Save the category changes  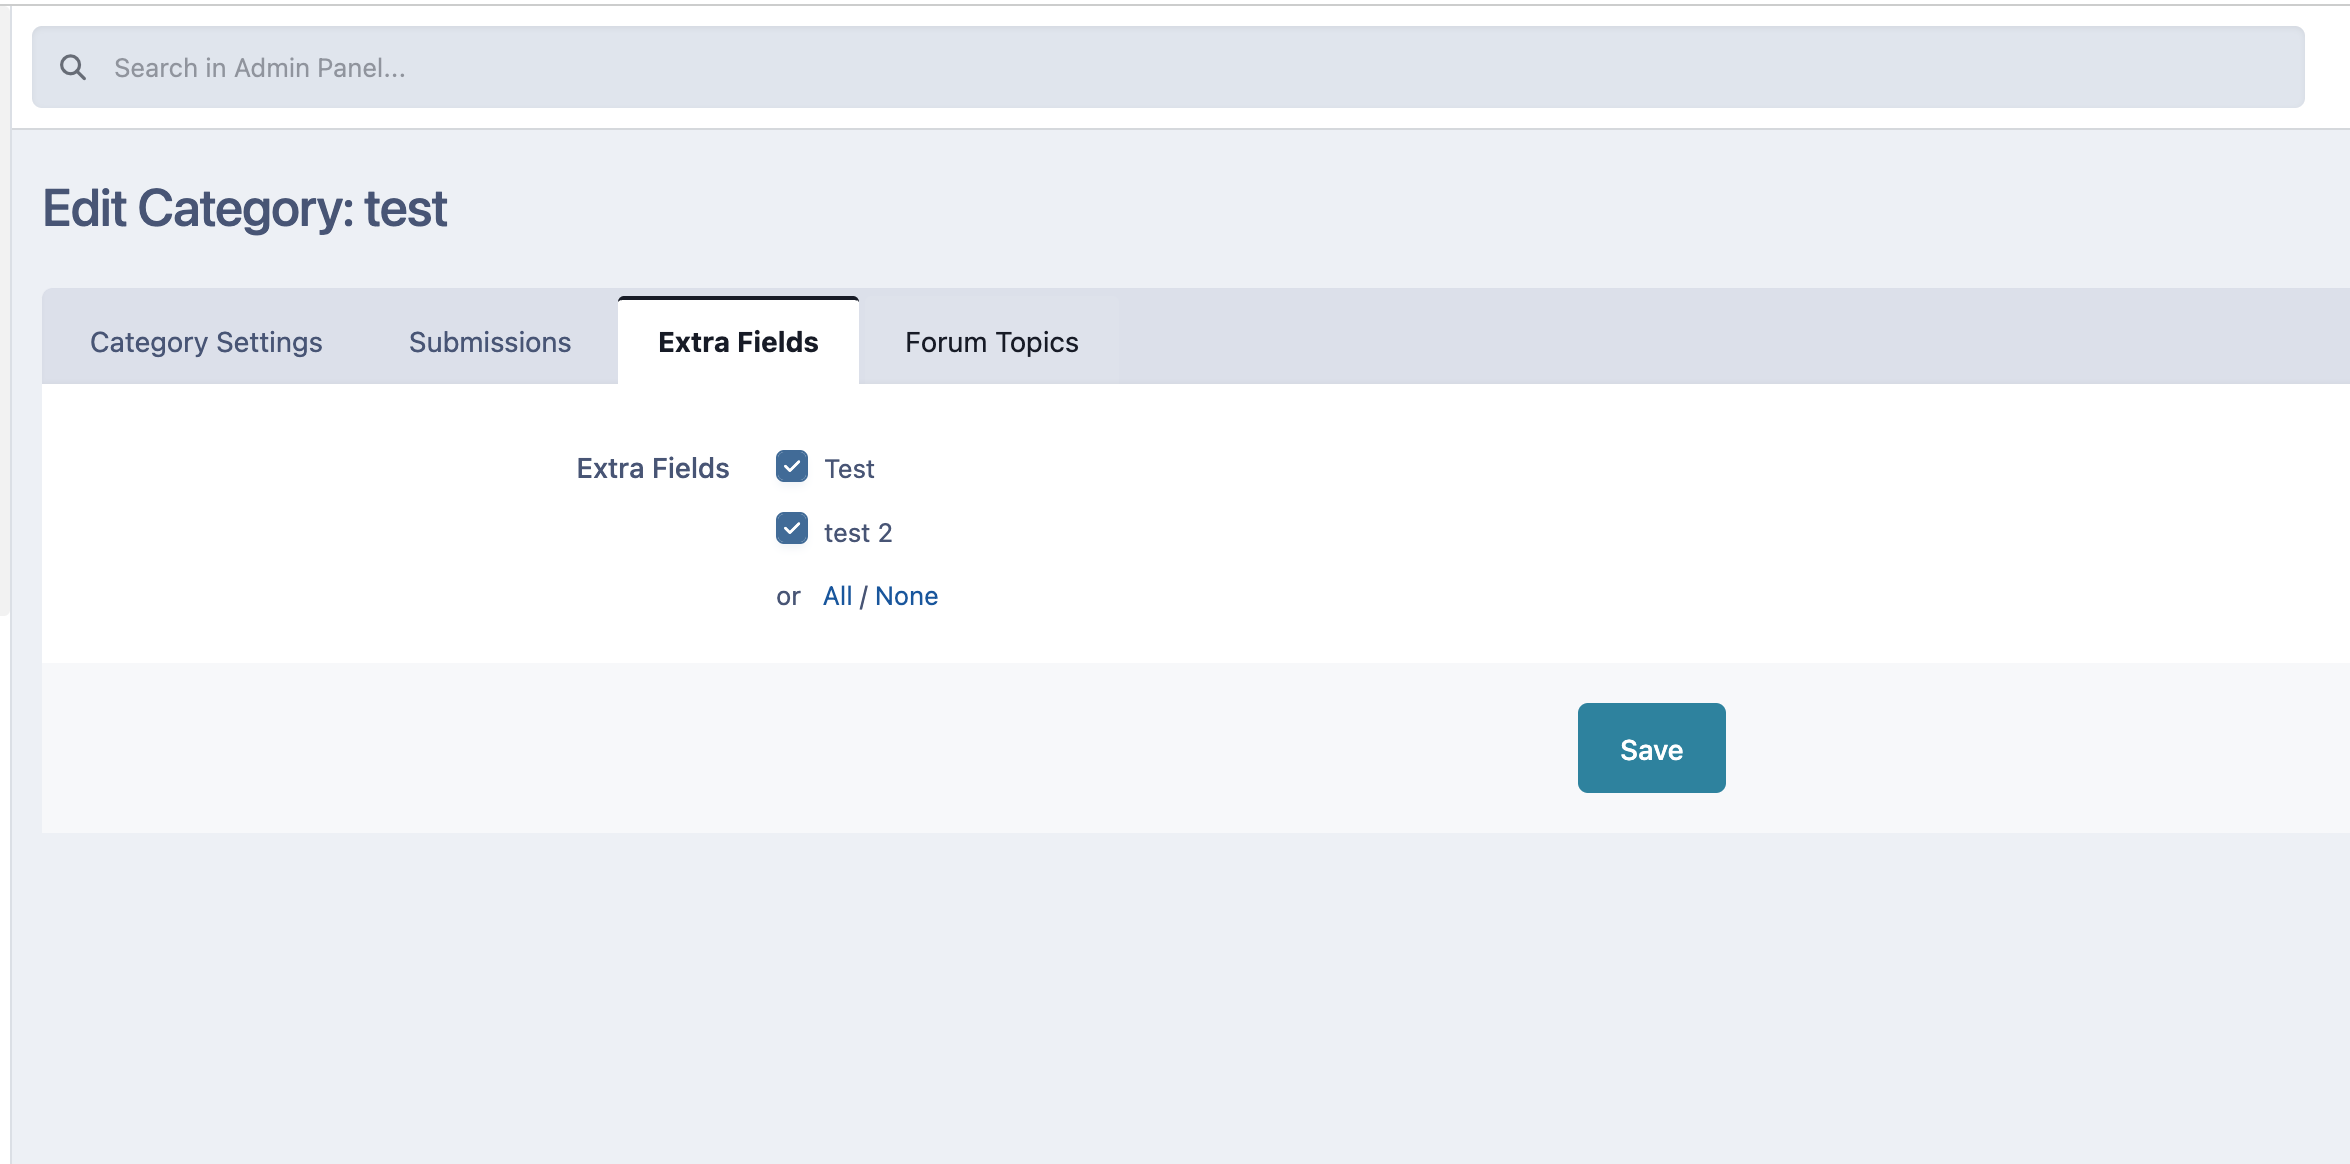click(x=1651, y=748)
